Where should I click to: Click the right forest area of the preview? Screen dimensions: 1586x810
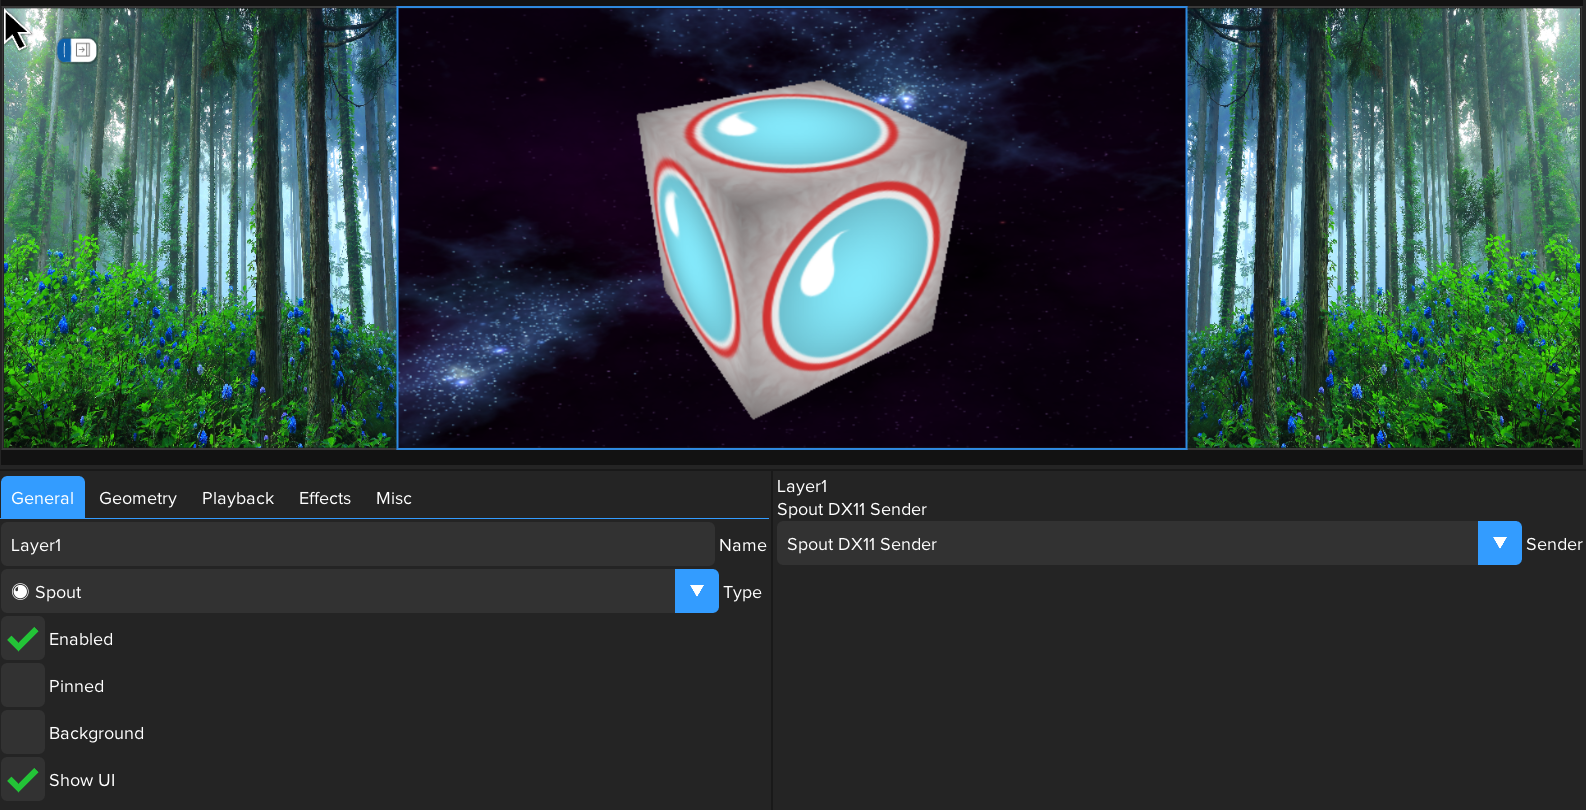pyautogui.click(x=1384, y=250)
